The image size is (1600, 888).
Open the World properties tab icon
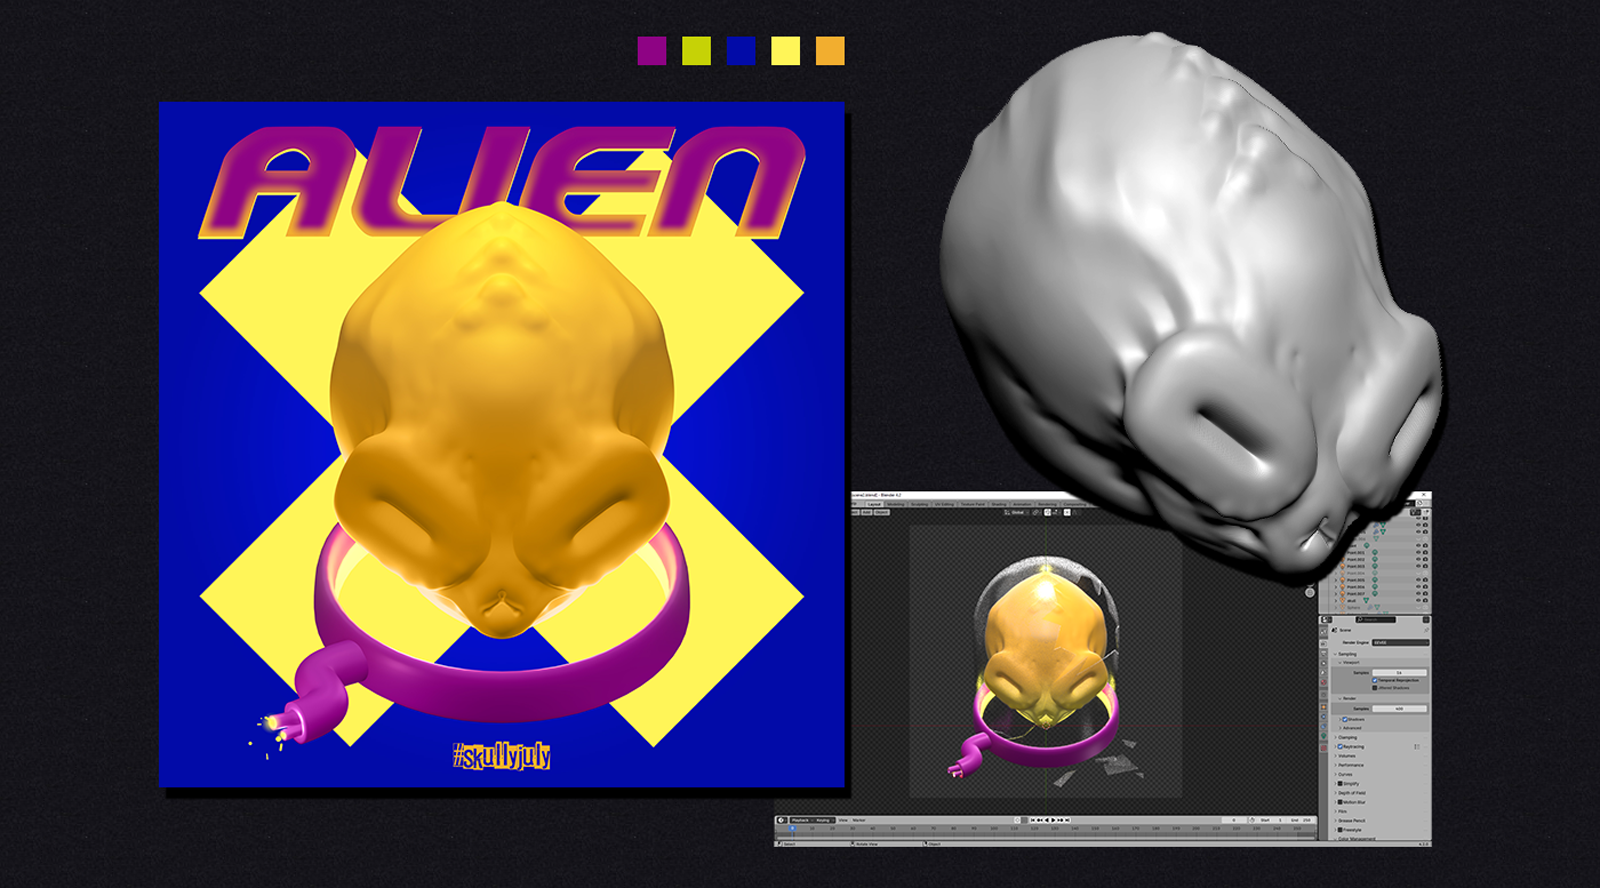tap(1324, 680)
